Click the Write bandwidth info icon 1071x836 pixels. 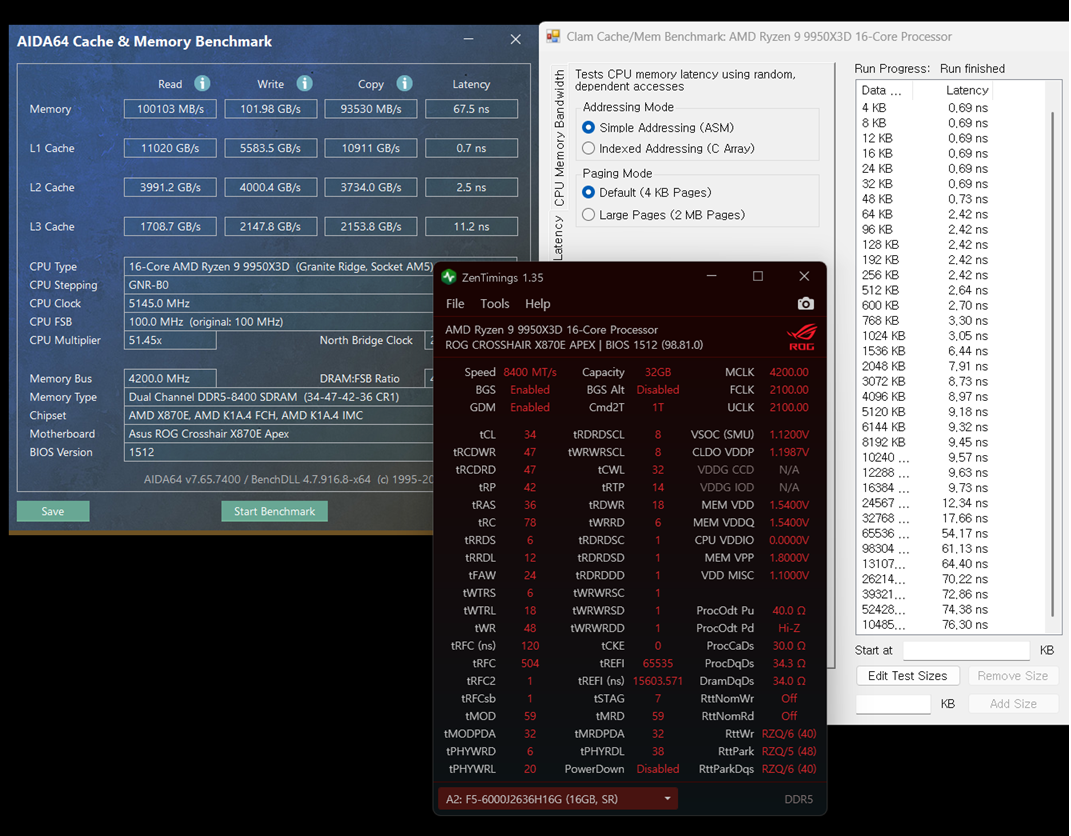tap(305, 84)
